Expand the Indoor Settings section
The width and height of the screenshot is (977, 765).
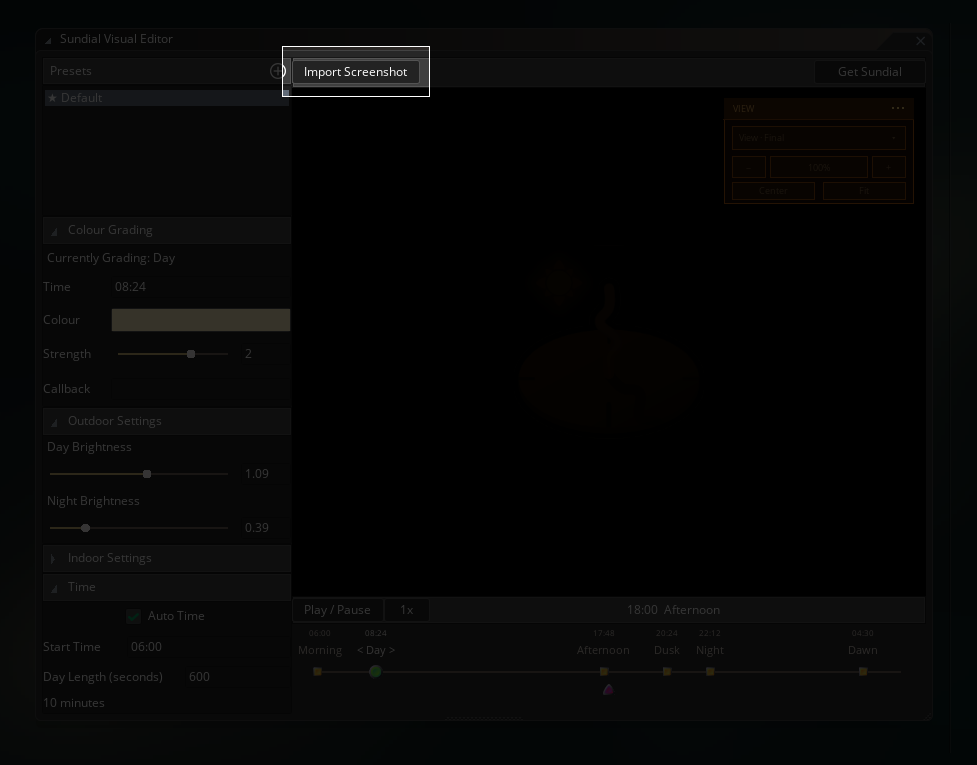(53, 559)
